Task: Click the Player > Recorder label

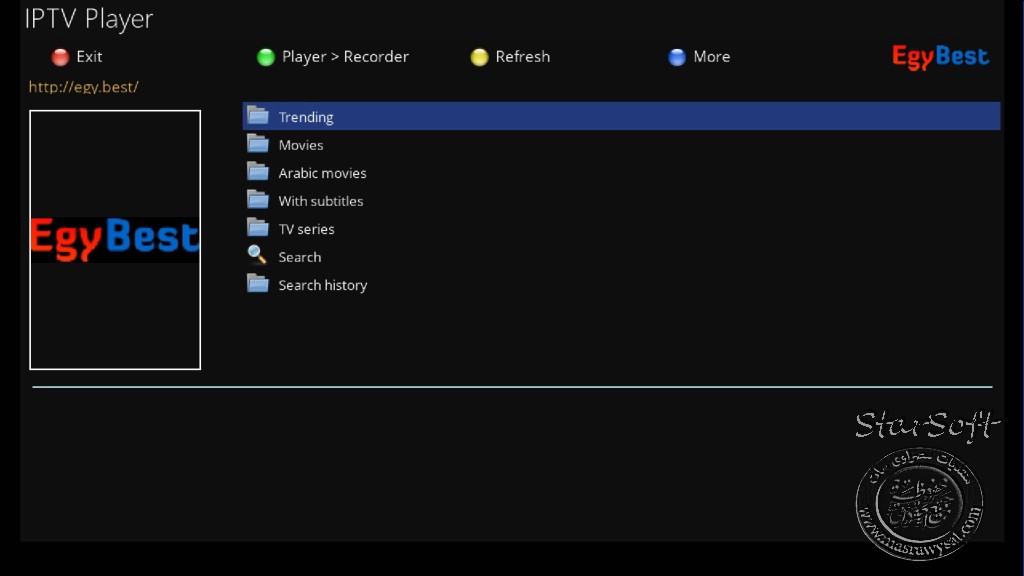Action: [x=345, y=57]
